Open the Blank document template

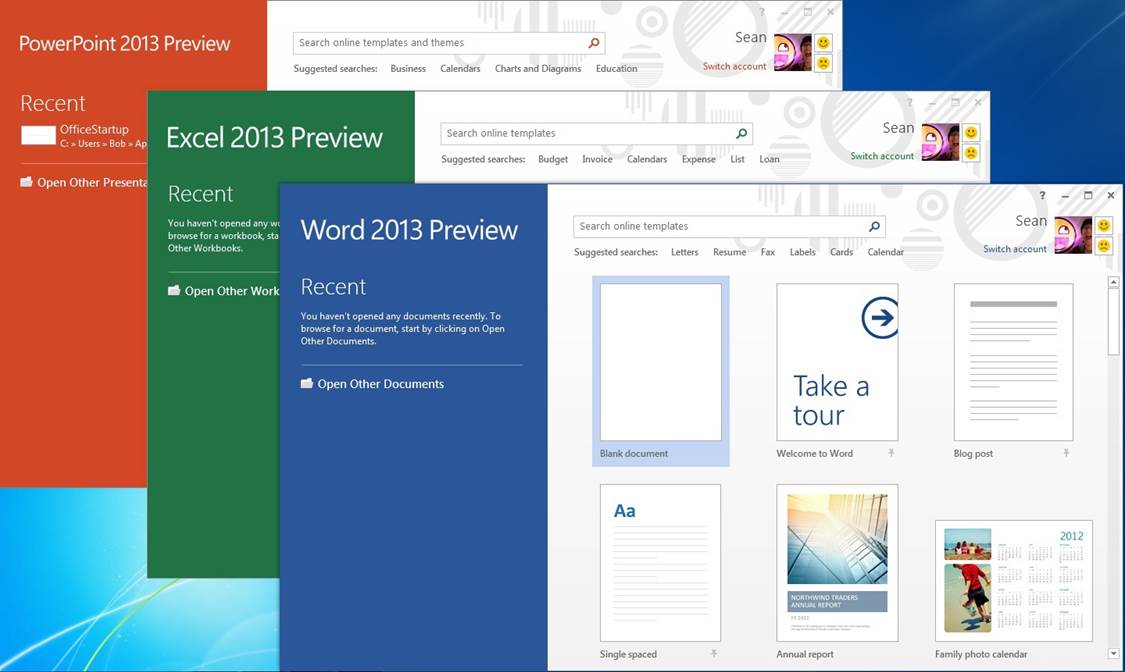point(660,363)
